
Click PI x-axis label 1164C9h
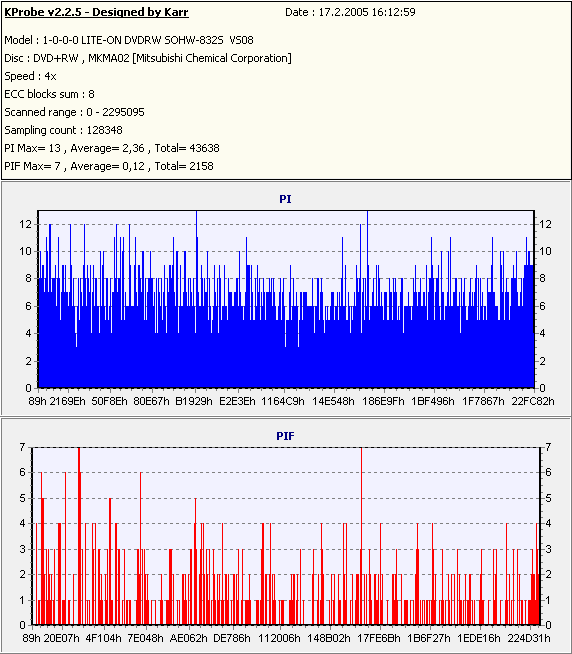[283, 401]
